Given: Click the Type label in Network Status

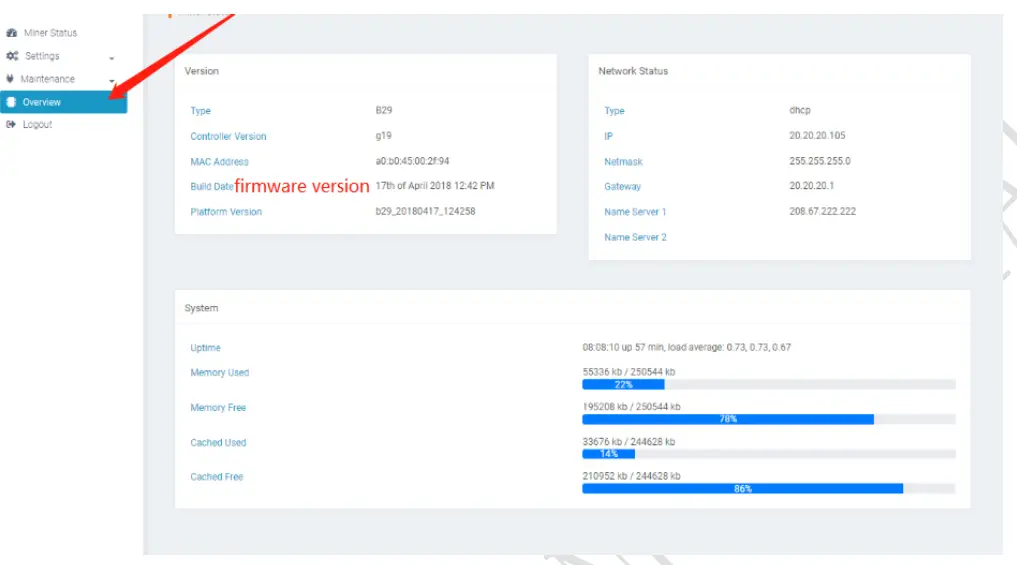Looking at the screenshot, I should (614, 111).
